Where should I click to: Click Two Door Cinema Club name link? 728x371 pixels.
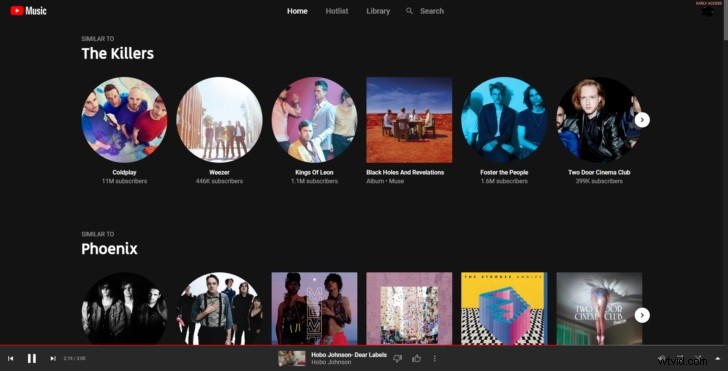tap(599, 172)
